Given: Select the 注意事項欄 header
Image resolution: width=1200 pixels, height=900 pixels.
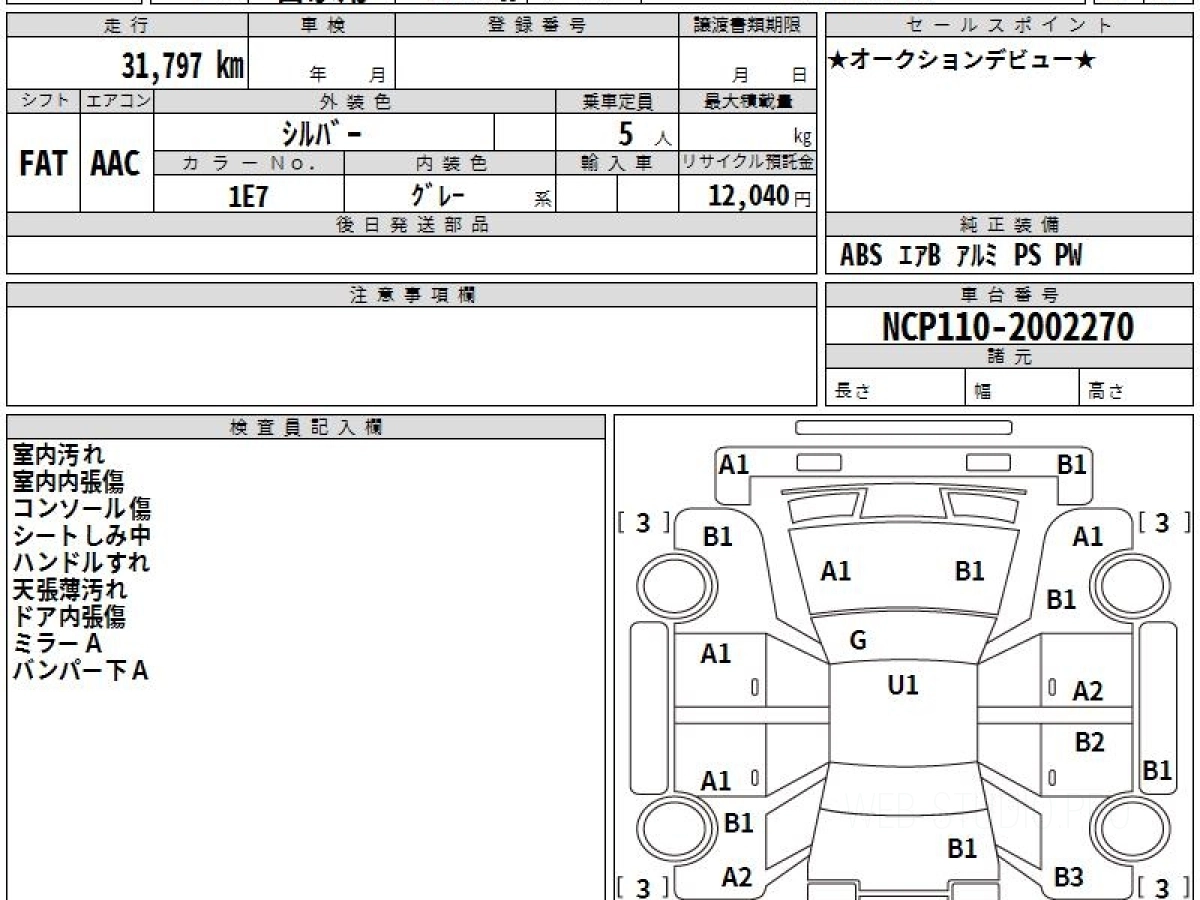Looking at the screenshot, I should click(411, 295).
